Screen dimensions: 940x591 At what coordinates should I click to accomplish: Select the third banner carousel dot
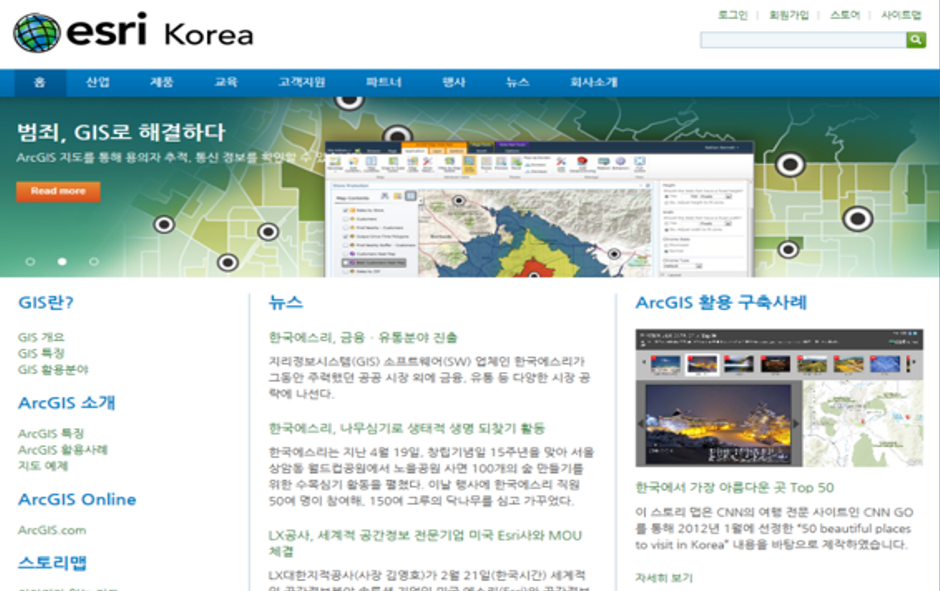coord(94,261)
